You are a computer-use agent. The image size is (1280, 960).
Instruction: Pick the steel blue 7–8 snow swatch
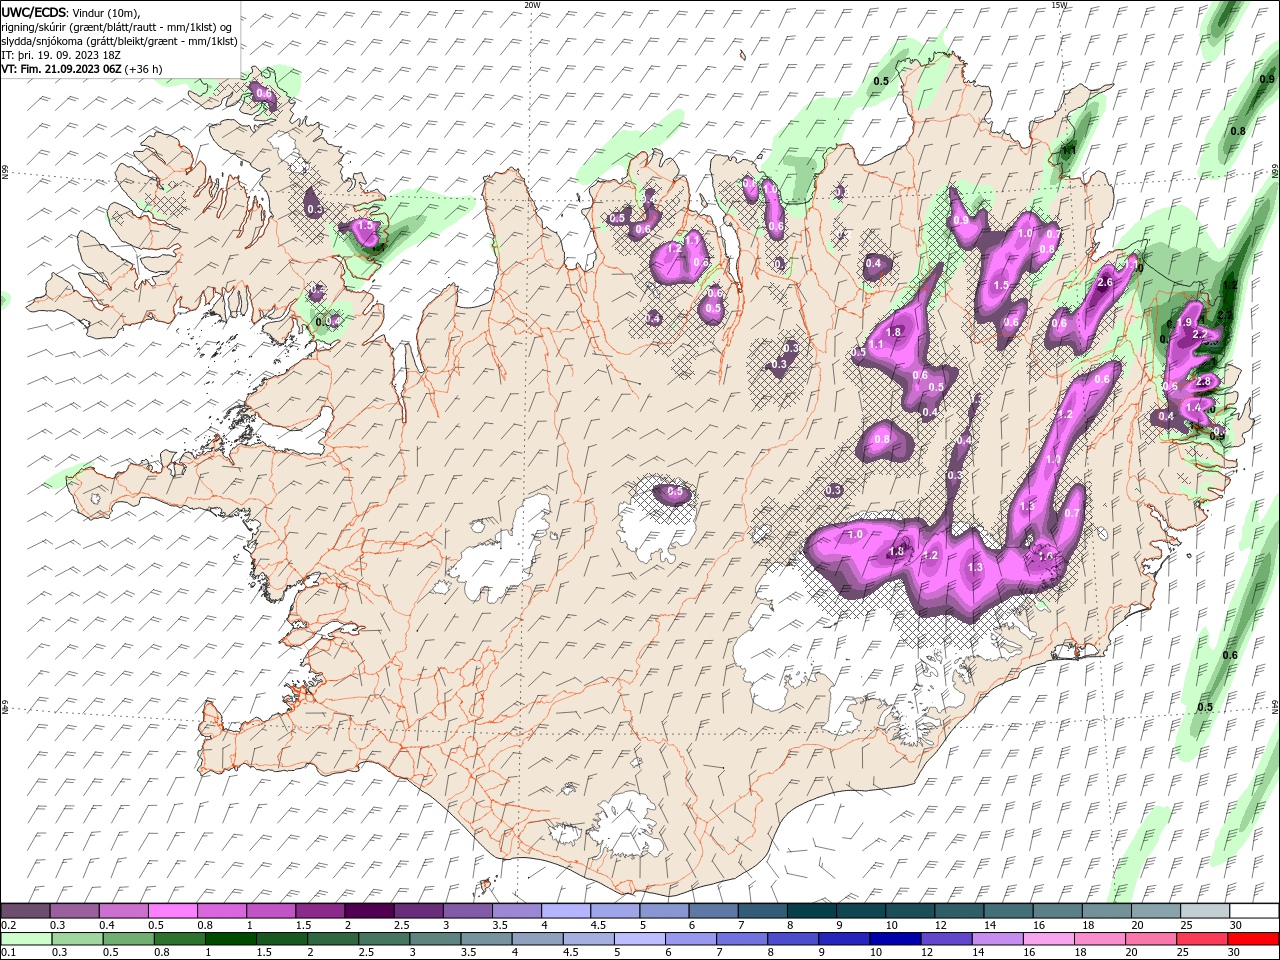coord(763,911)
